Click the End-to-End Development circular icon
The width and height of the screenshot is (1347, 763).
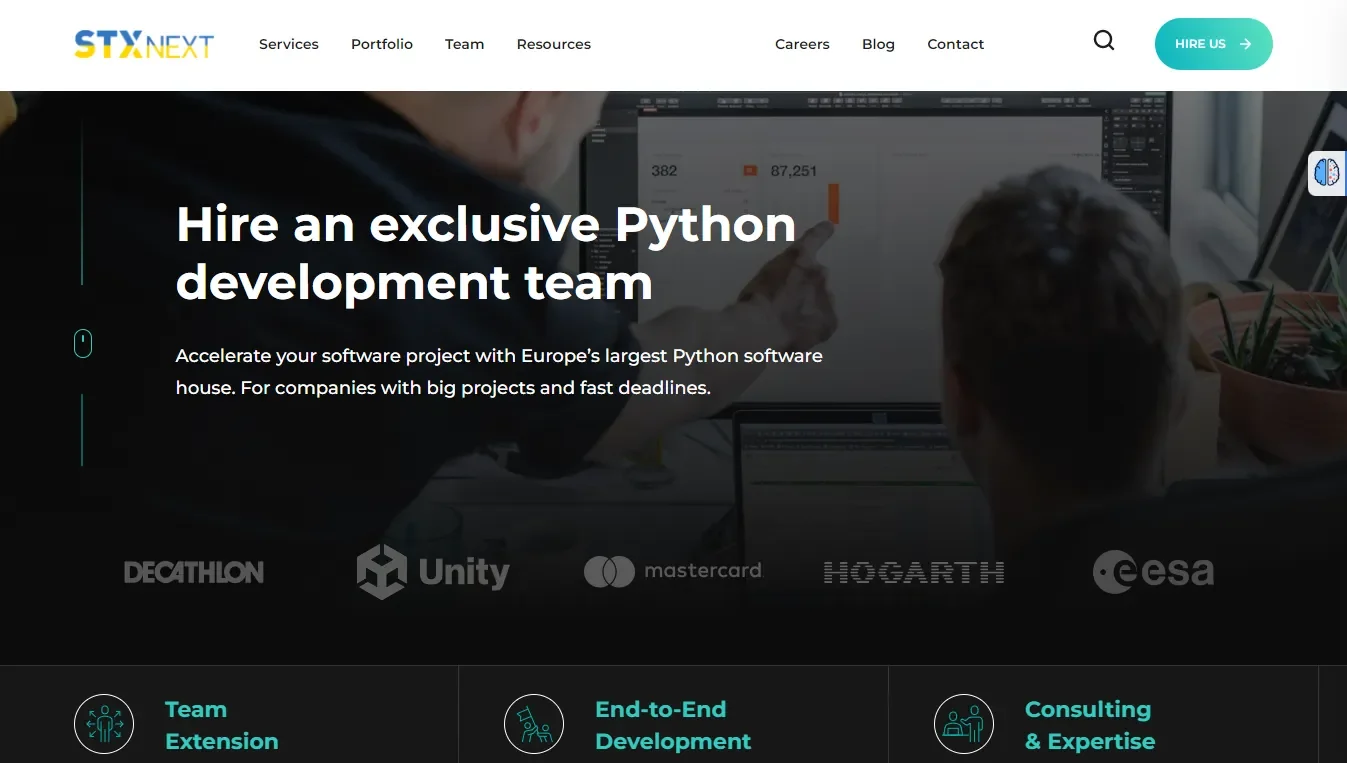pos(534,724)
